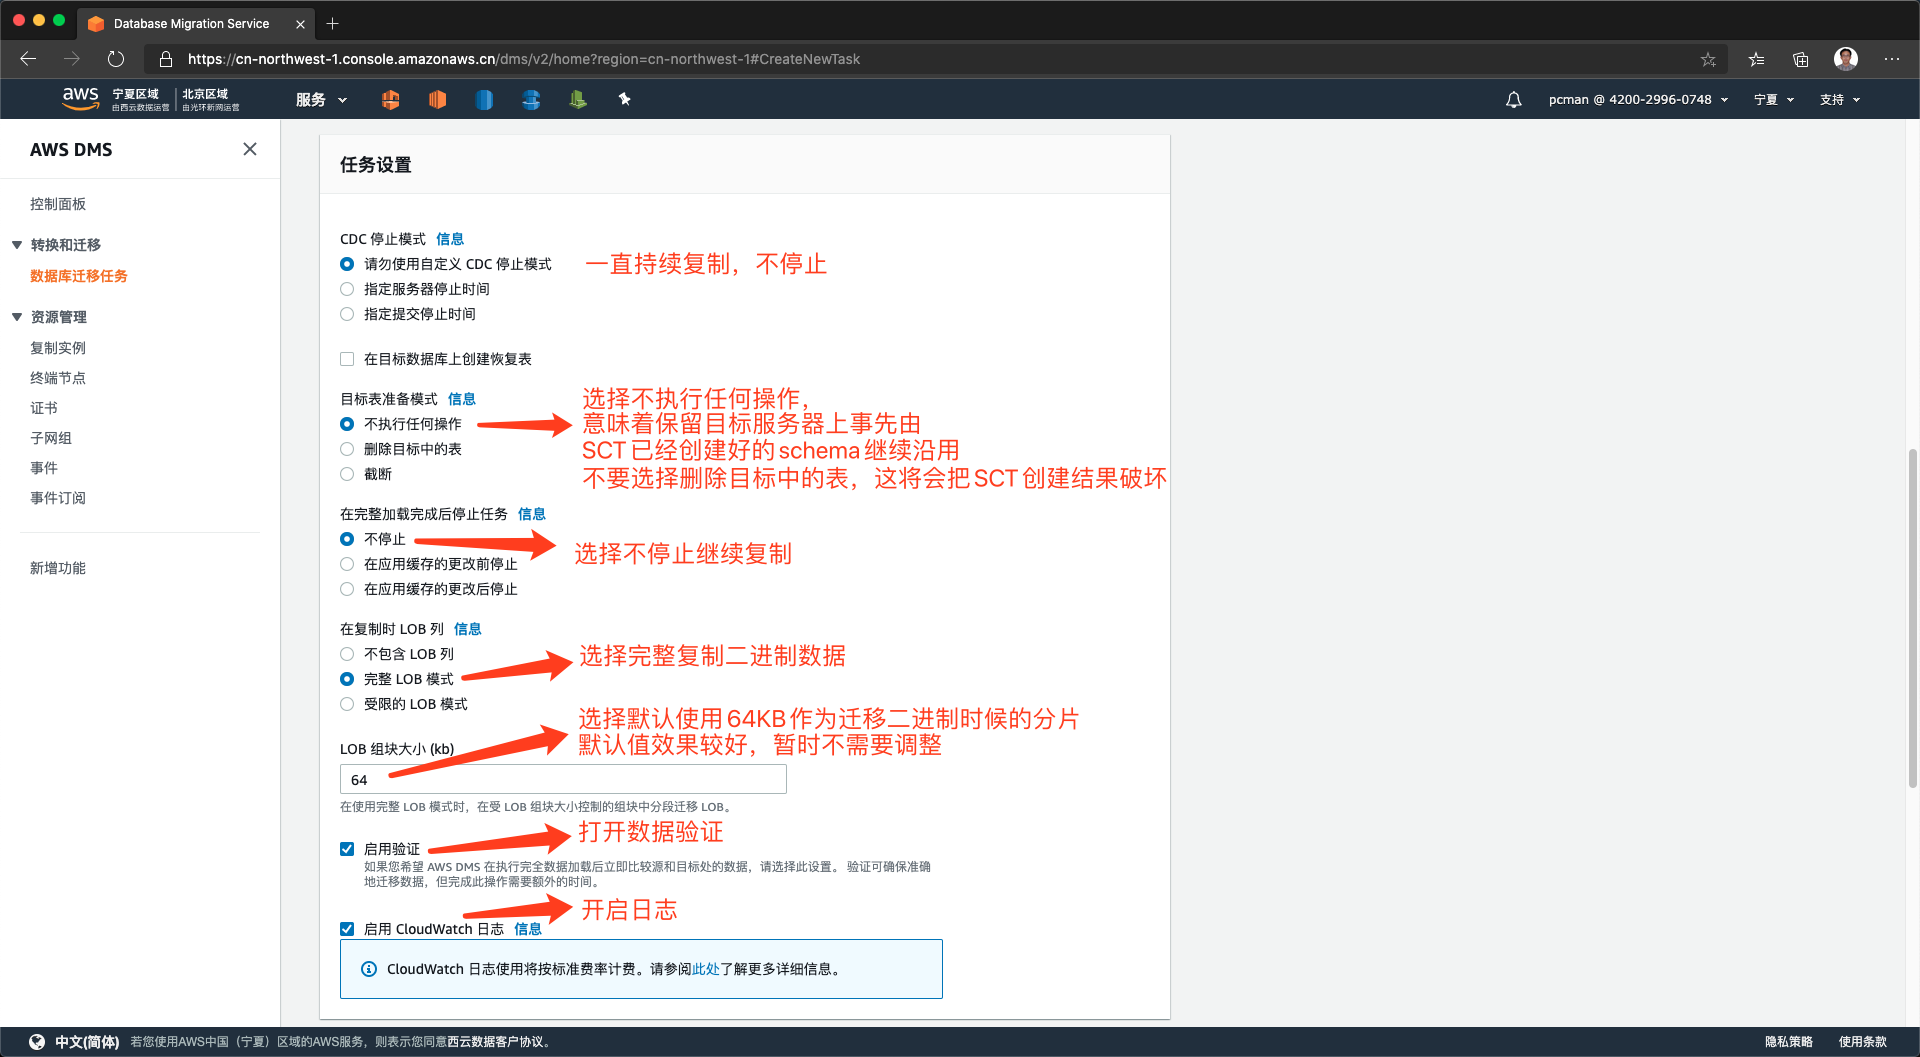Click the info icon in CloudWatch notice

coord(369,969)
